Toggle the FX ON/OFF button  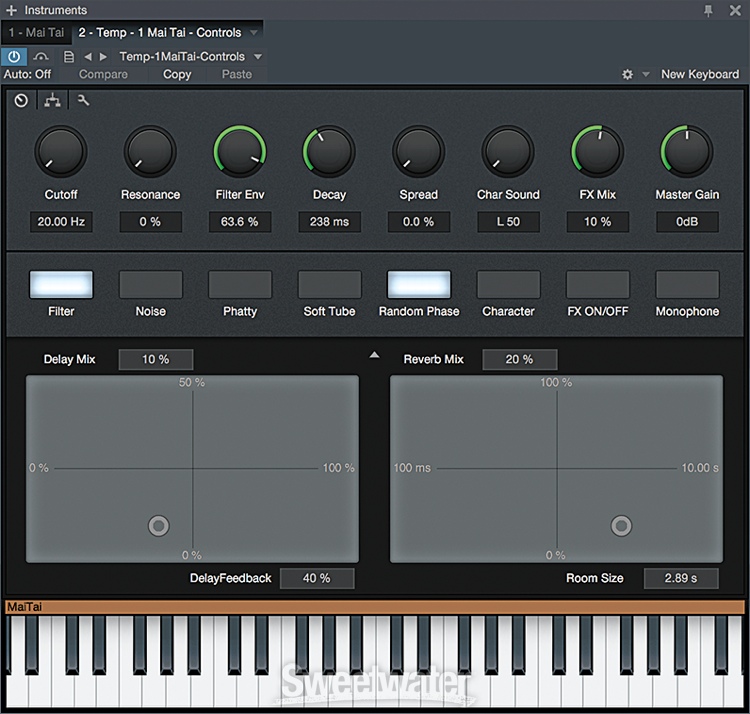(x=598, y=285)
